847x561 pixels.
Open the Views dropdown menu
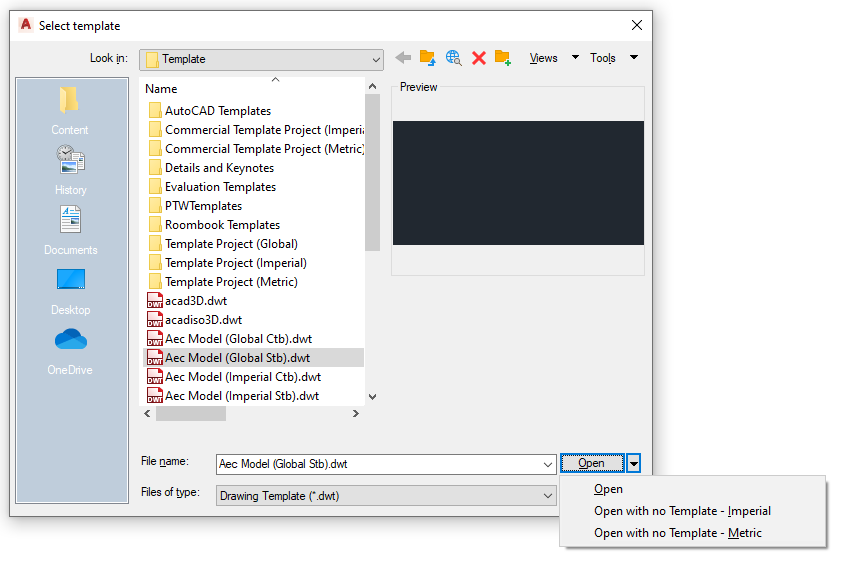pos(554,58)
